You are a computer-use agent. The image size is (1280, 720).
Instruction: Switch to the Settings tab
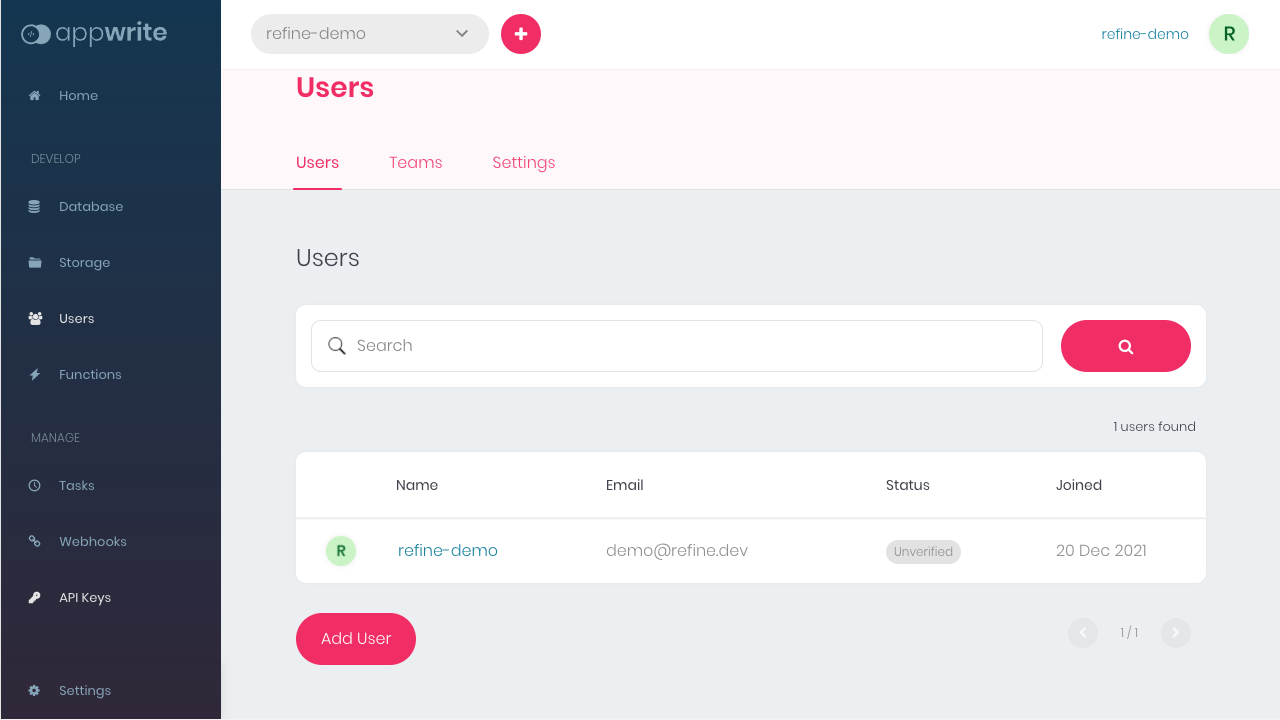pos(523,163)
